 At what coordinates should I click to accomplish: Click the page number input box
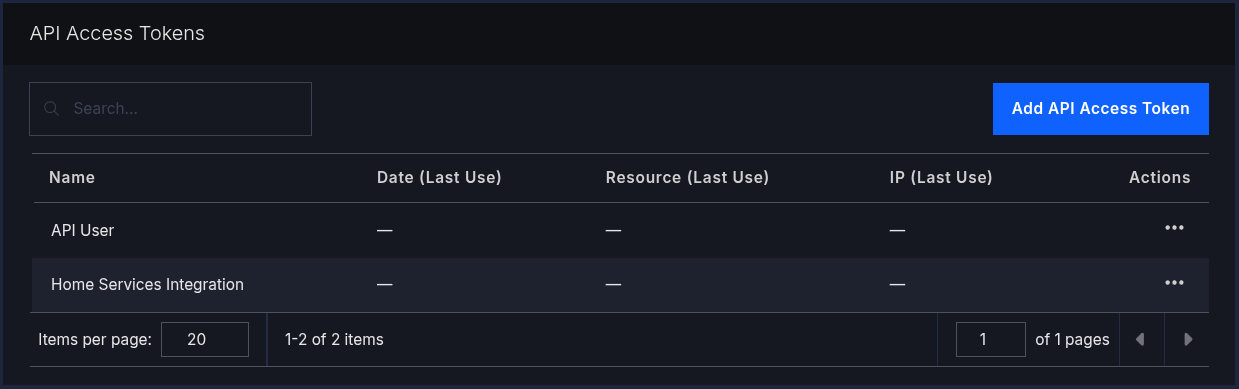click(x=991, y=340)
